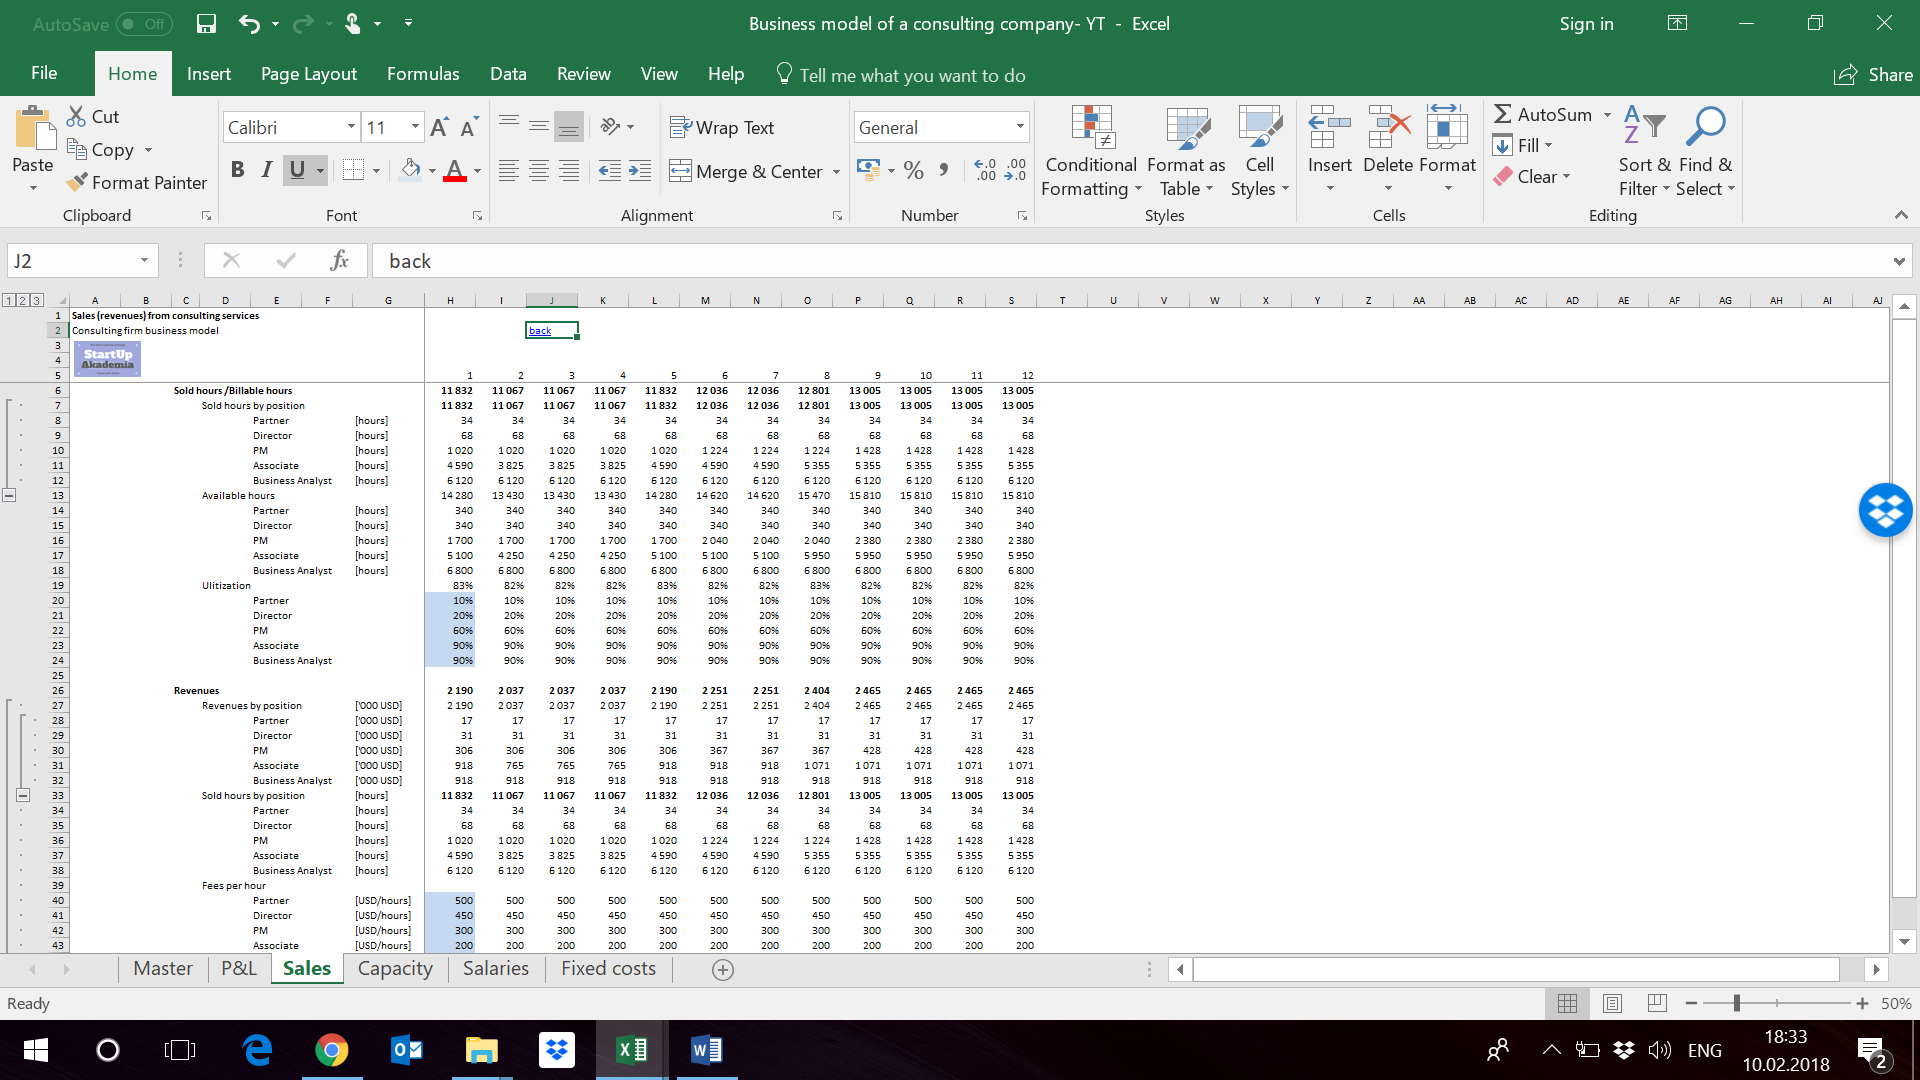This screenshot has width=1920, height=1080.
Task: Open the Capacity sheet tab
Action: click(x=395, y=968)
